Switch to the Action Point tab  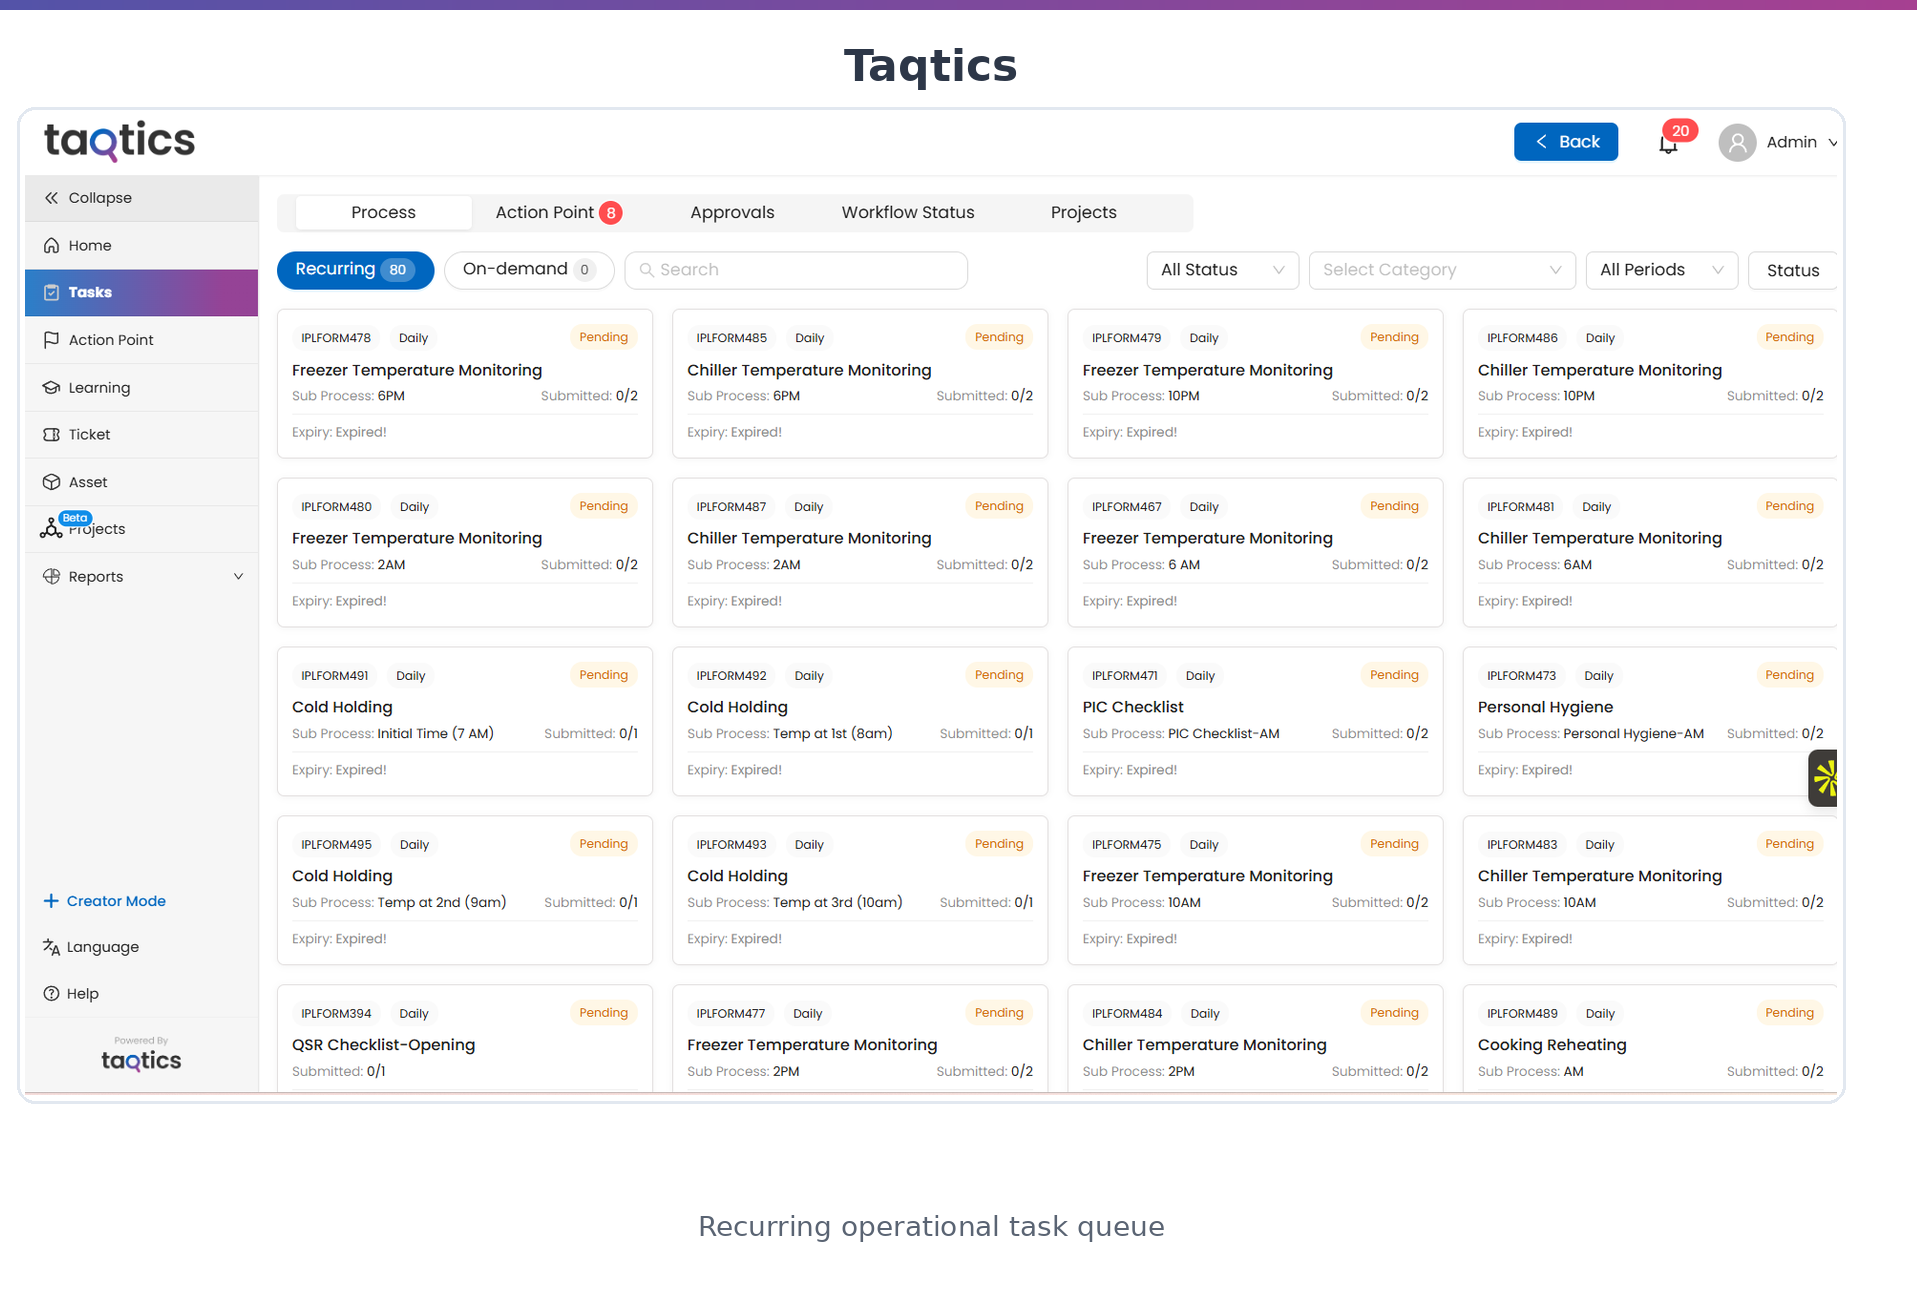point(558,212)
